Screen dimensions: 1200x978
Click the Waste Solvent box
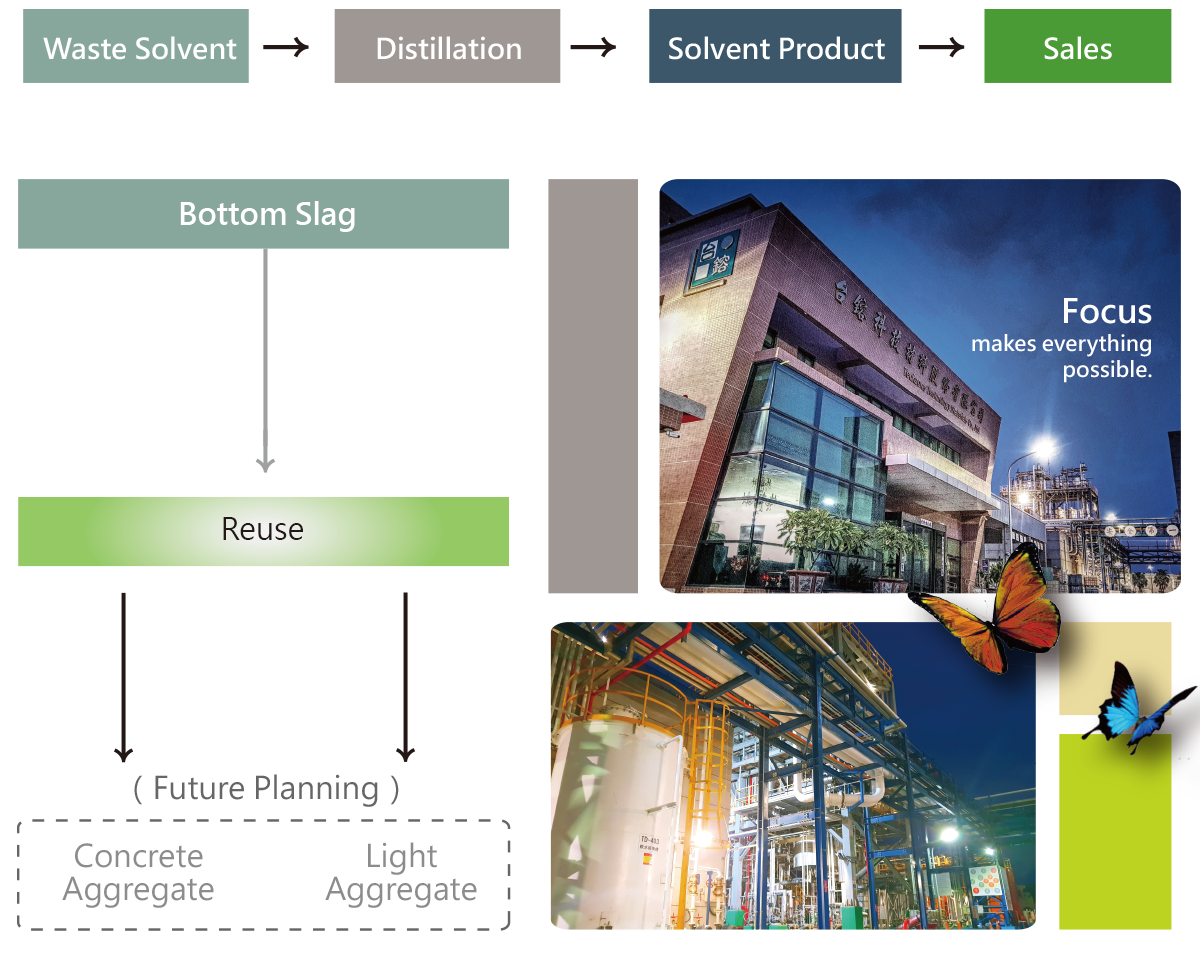click(136, 47)
